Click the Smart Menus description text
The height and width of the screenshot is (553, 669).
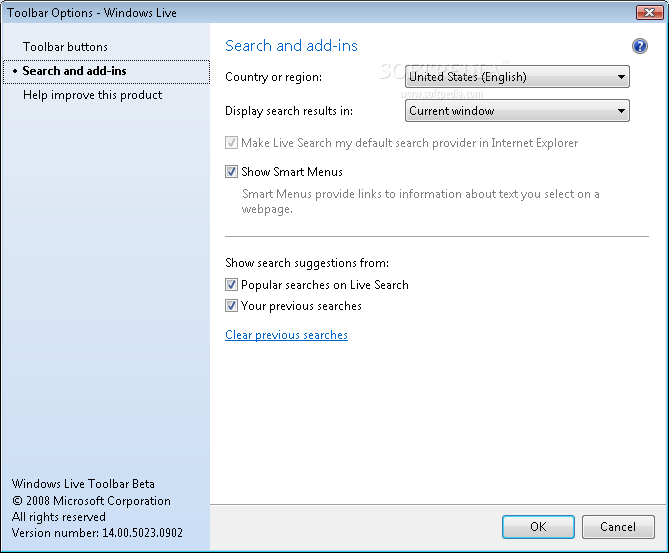pos(421,201)
